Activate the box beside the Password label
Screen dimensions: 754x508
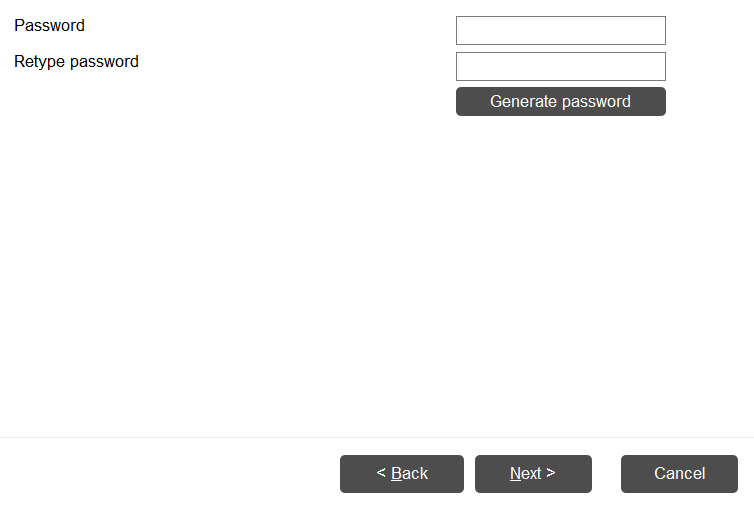coord(560,30)
